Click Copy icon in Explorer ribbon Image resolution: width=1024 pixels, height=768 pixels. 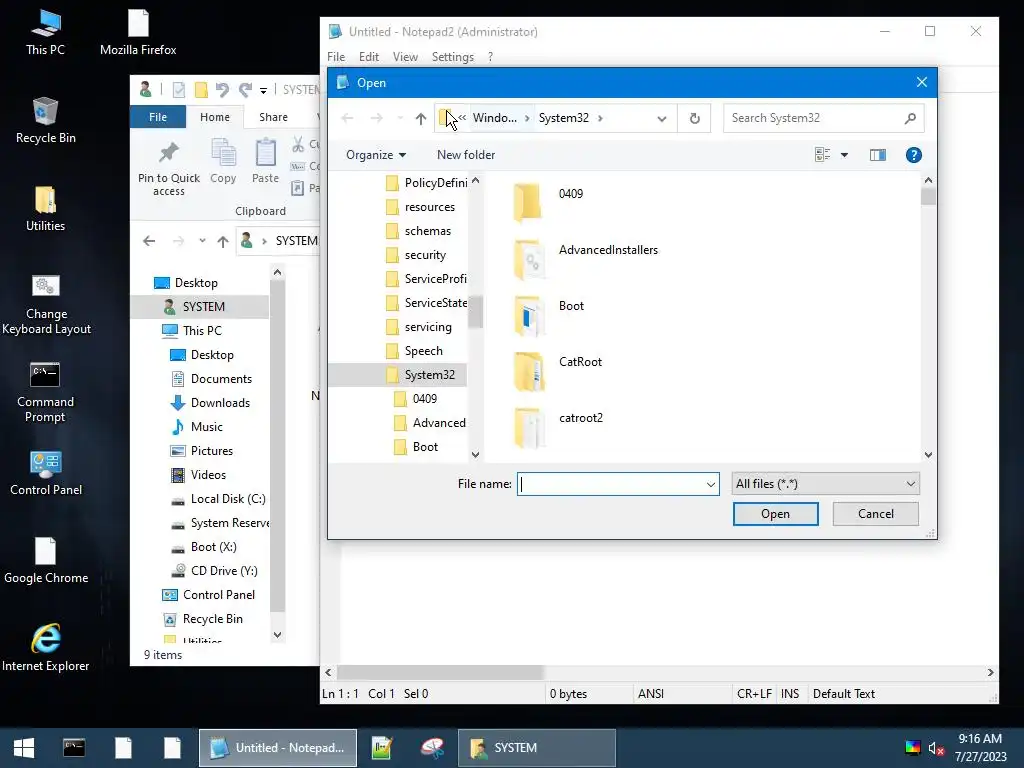tap(223, 161)
